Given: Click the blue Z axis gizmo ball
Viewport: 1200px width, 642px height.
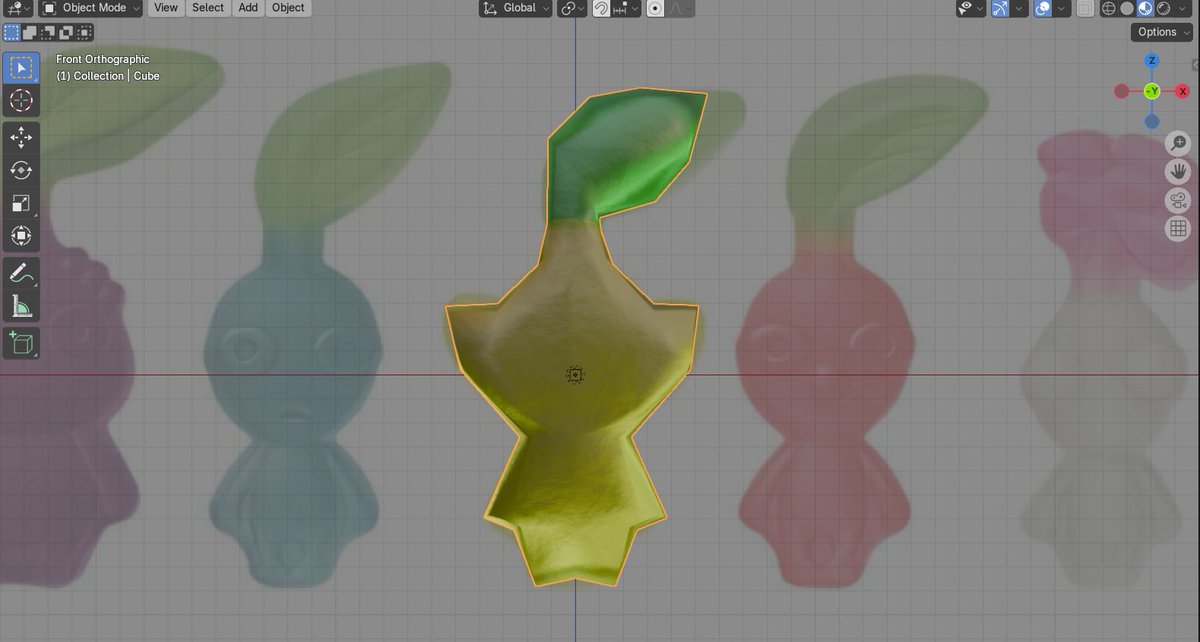Looking at the screenshot, I should click(x=1152, y=61).
